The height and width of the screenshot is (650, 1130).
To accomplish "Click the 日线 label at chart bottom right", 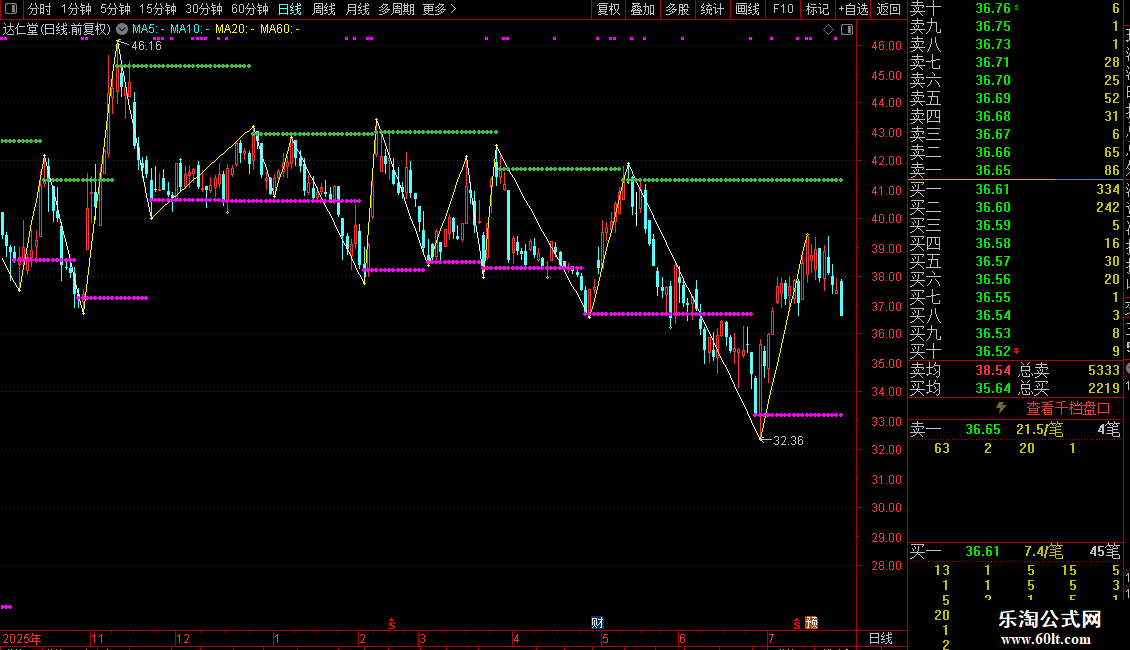I will (x=881, y=638).
